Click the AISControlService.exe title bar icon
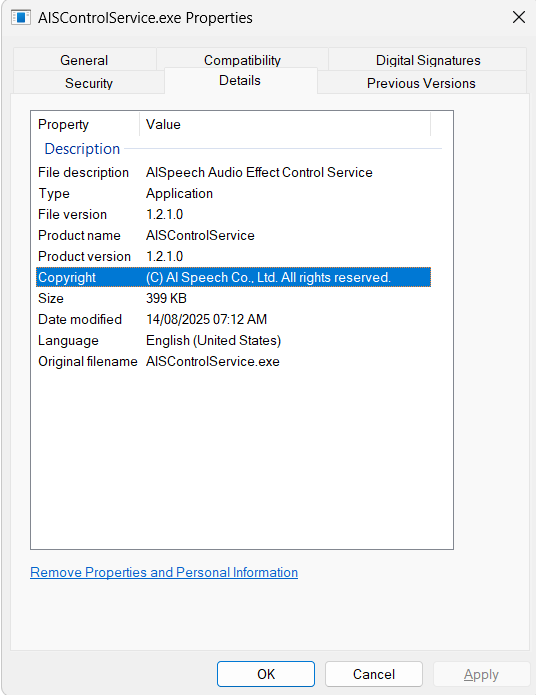The width and height of the screenshot is (536, 695). click(x=20, y=18)
